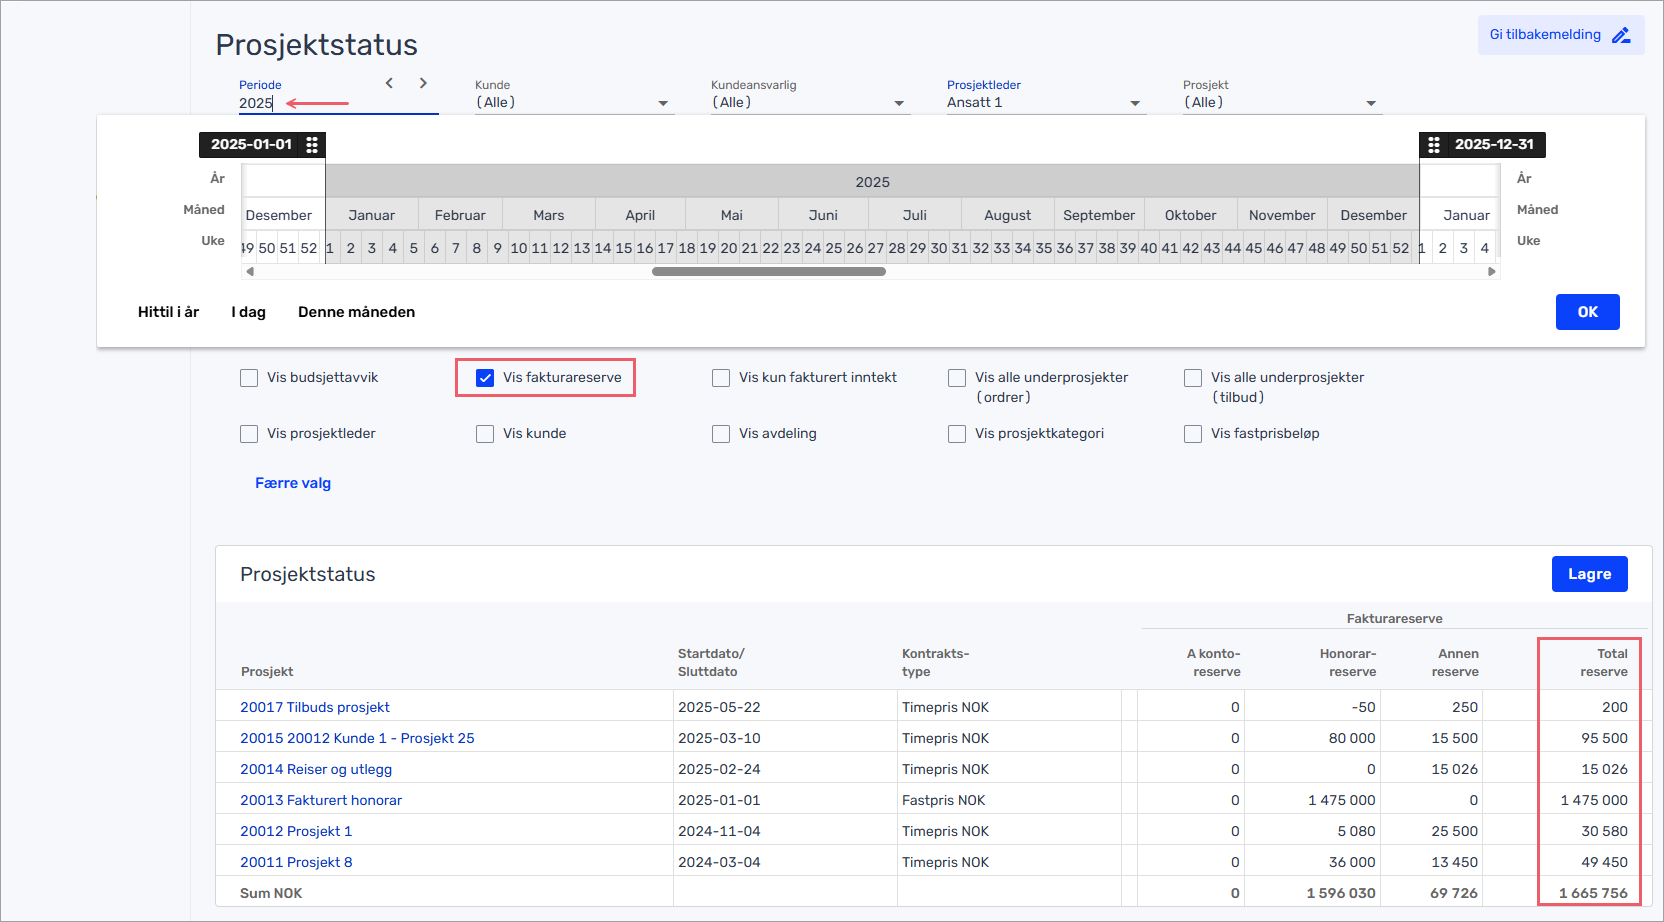Click the timeline horizontal scrollbar thumb
The image size is (1664, 922).
[x=768, y=271]
